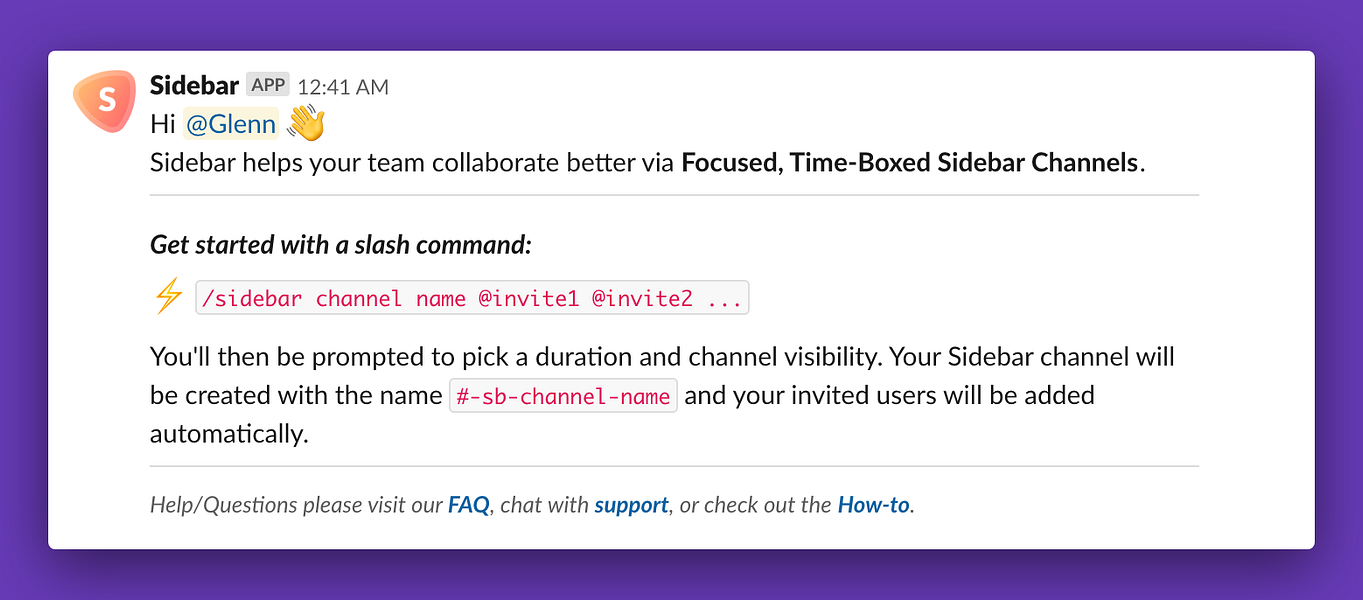This screenshot has width=1363, height=600.
Task: Open the How-to link
Action: pos(874,505)
